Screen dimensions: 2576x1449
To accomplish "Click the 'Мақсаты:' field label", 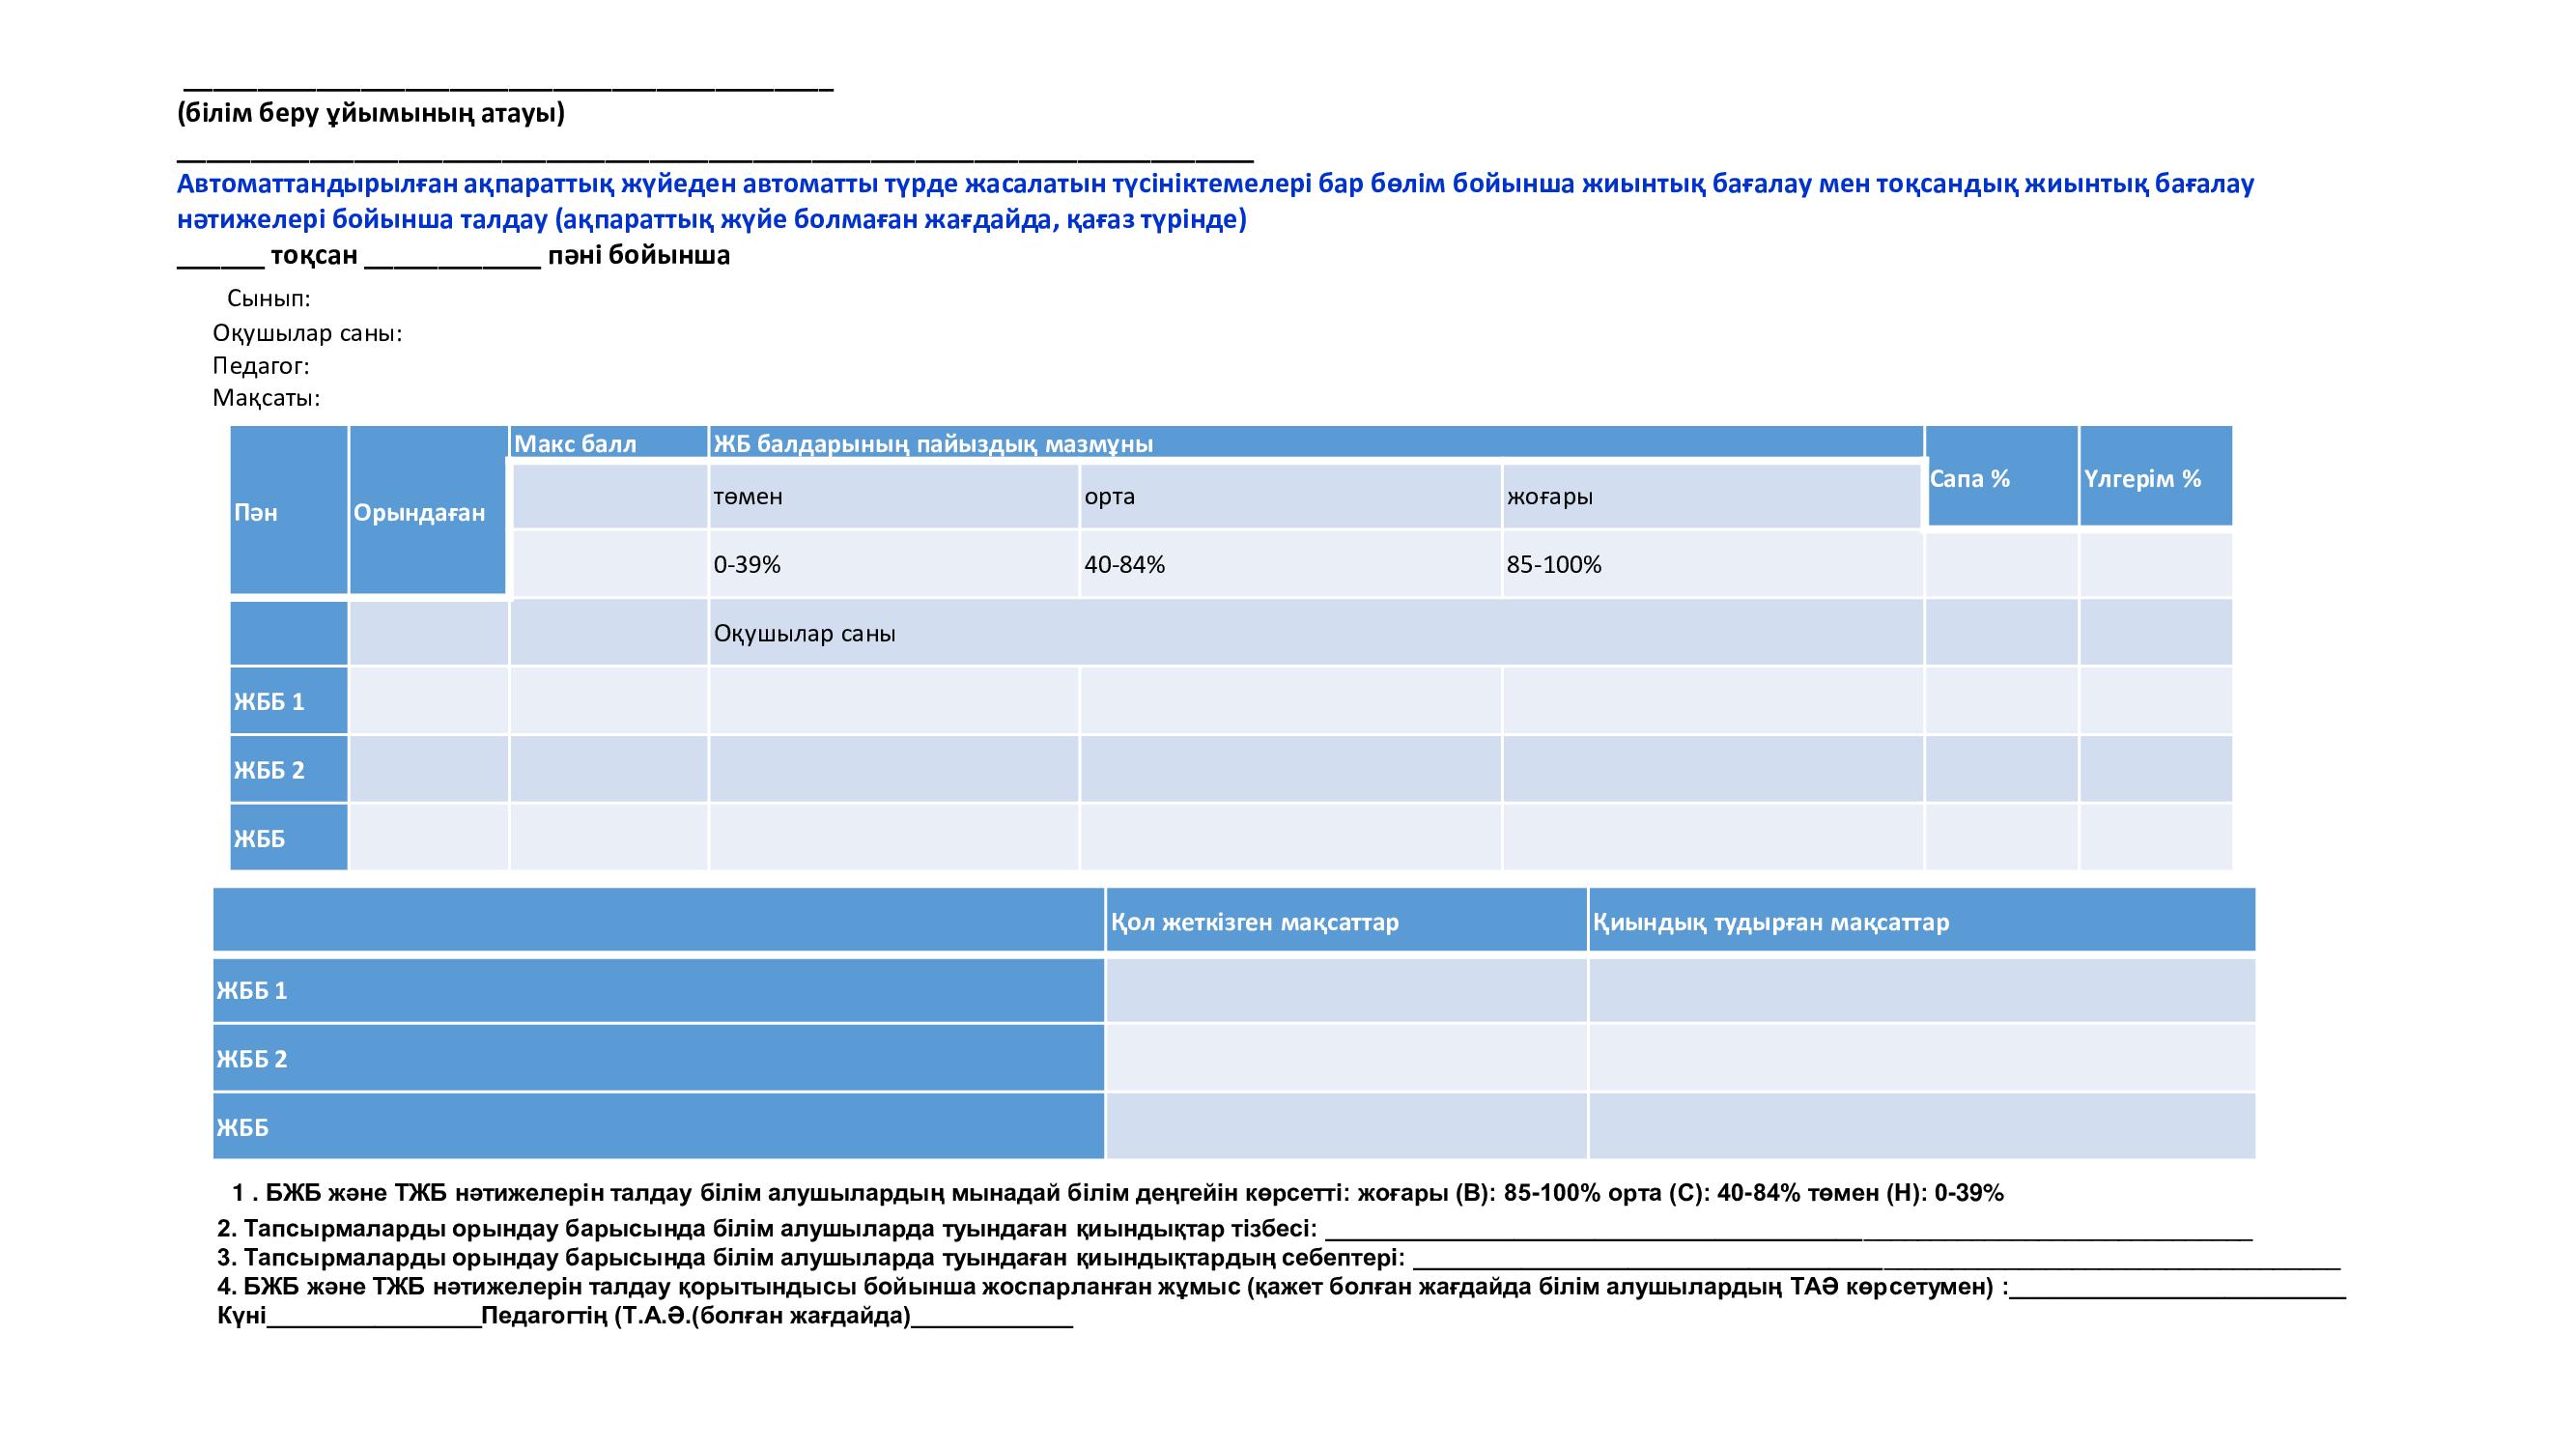I will 266,398.
